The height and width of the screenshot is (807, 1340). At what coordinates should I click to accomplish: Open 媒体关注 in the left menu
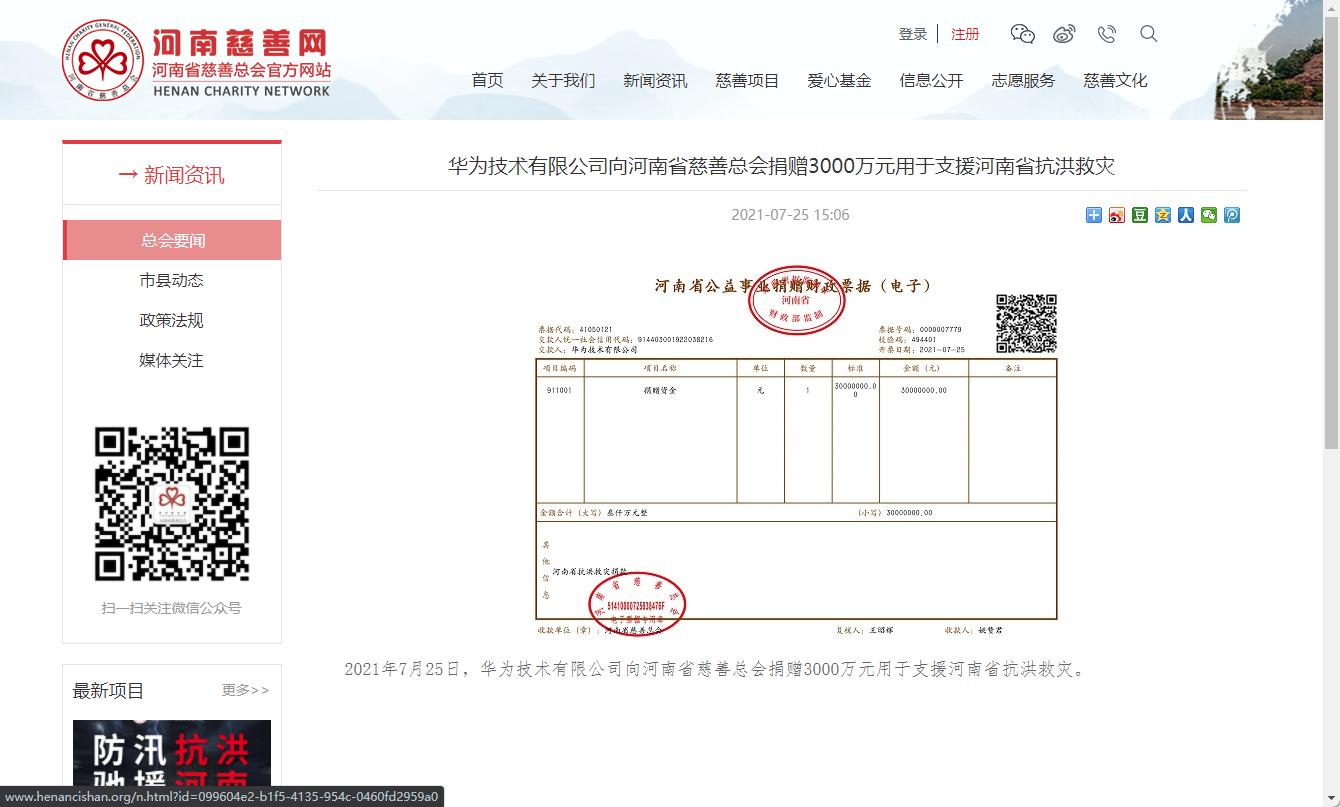(171, 360)
